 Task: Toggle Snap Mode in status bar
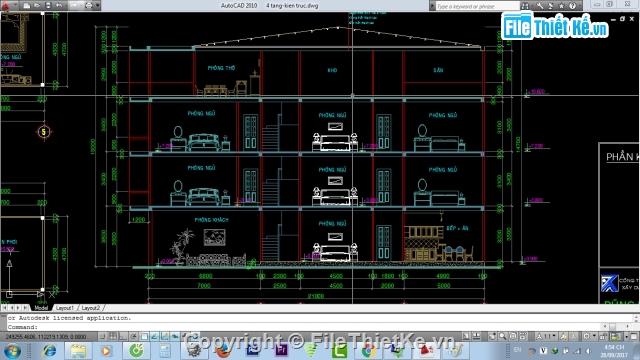coord(102,336)
